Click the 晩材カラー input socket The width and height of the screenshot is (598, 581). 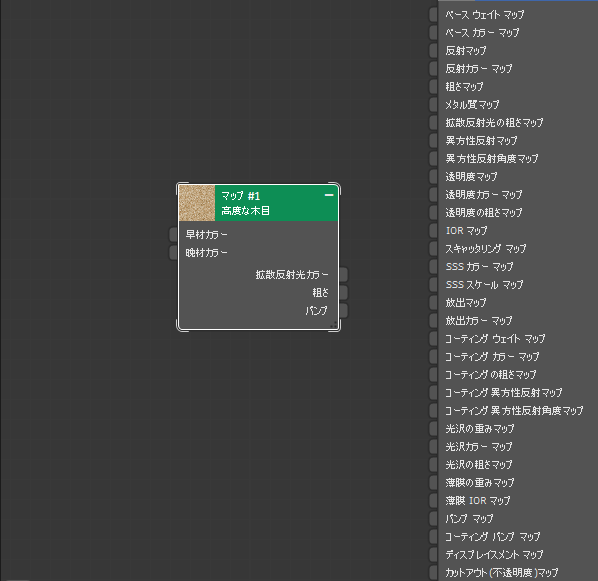pos(174,253)
